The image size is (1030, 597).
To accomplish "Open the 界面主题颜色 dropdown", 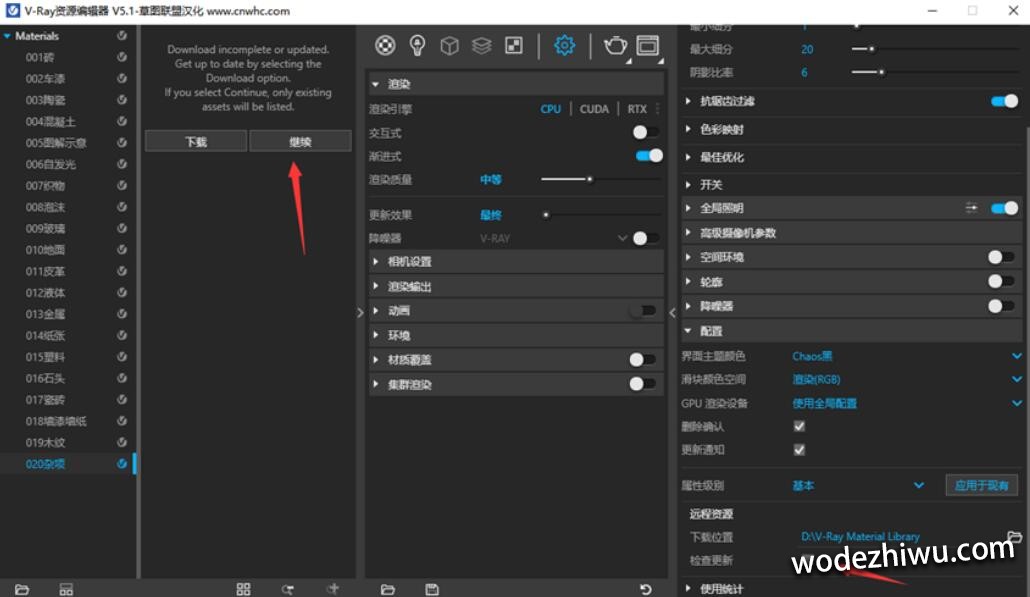I will pos(907,356).
